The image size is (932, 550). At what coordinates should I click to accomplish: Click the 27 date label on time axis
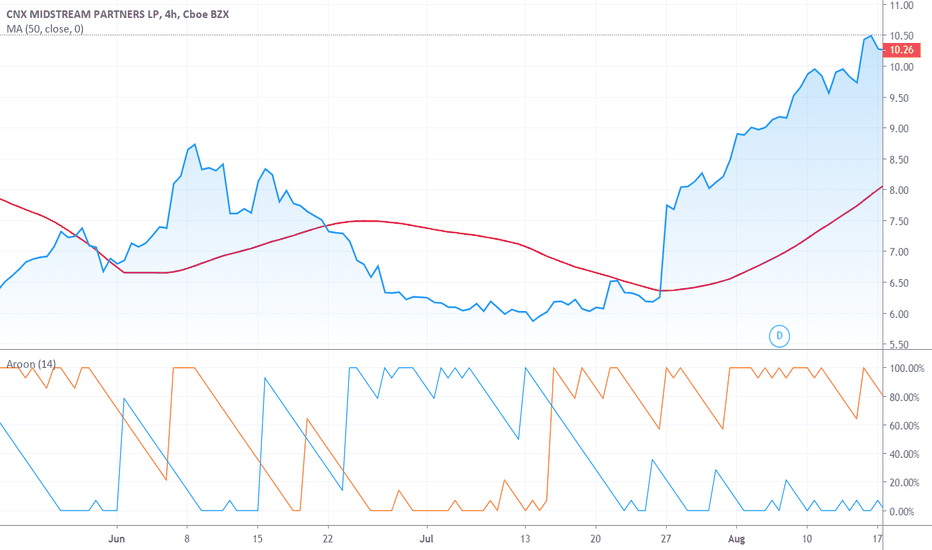[666, 539]
